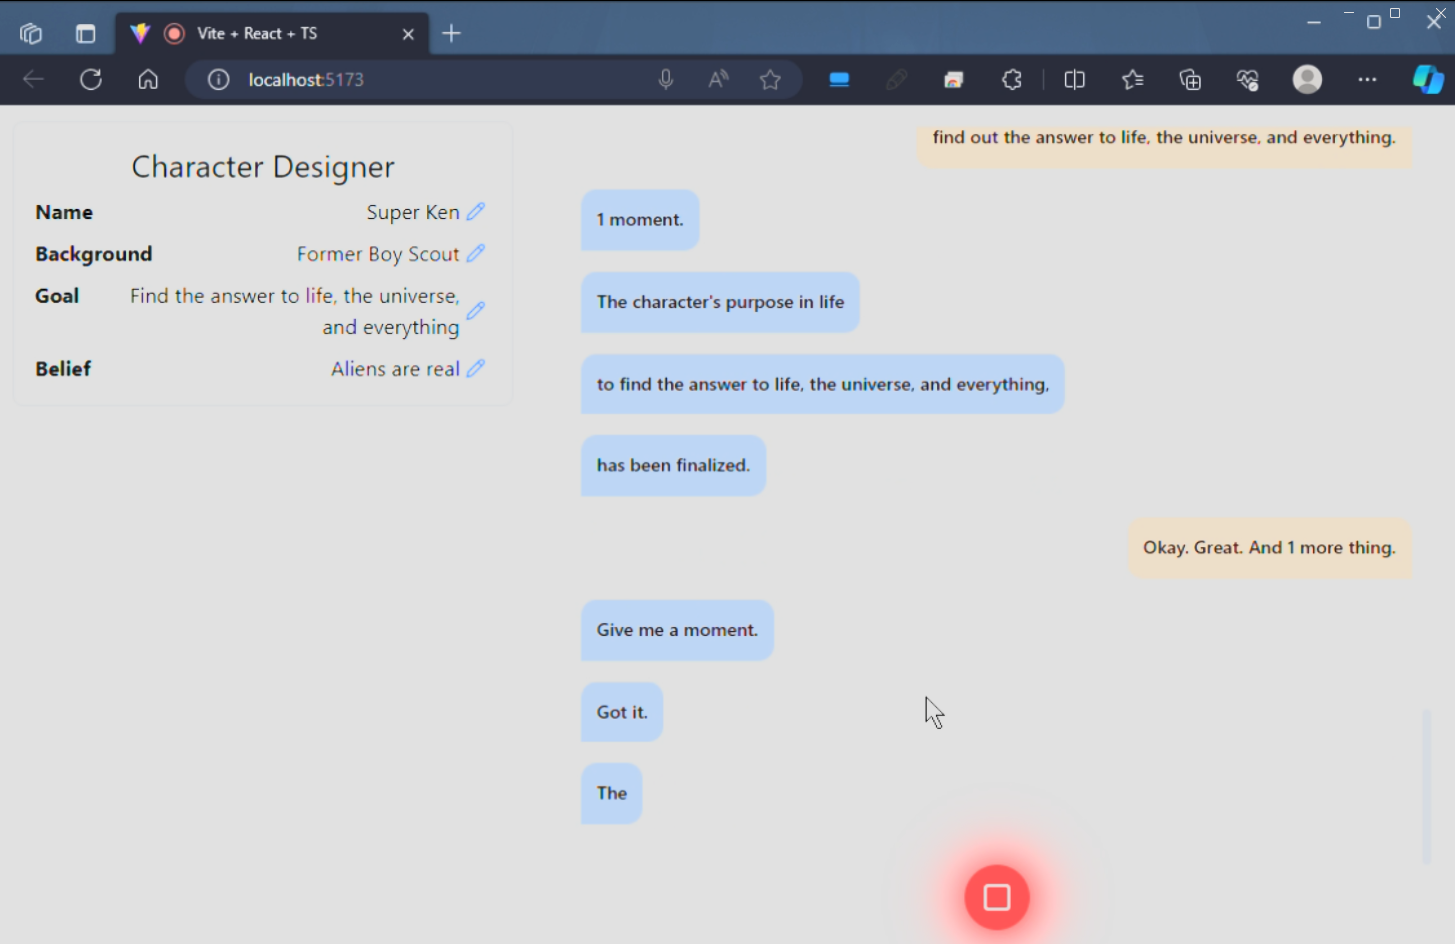Open the user profile menu
This screenshot has width=1455, height=944.
click(x=1307, y=80)
